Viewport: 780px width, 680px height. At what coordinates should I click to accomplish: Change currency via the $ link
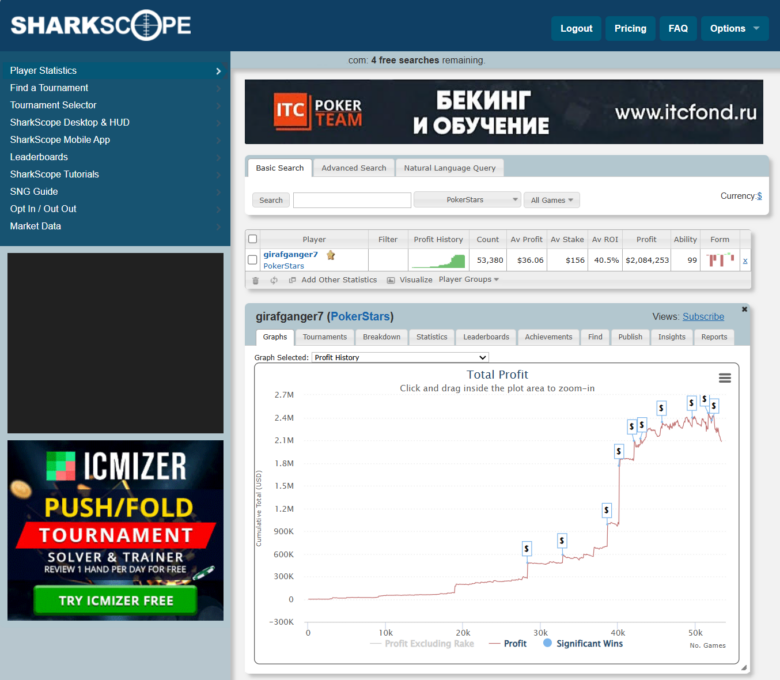coord(759,196)
